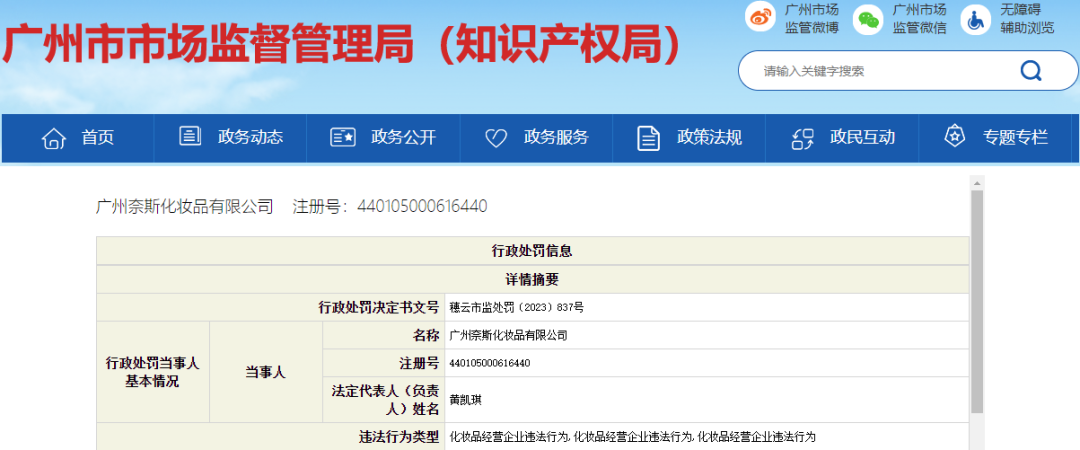The height and width of the screenshot is (450, 1080).
Task: Select the 政策法规 navigation item
Action: pos(709,138)
